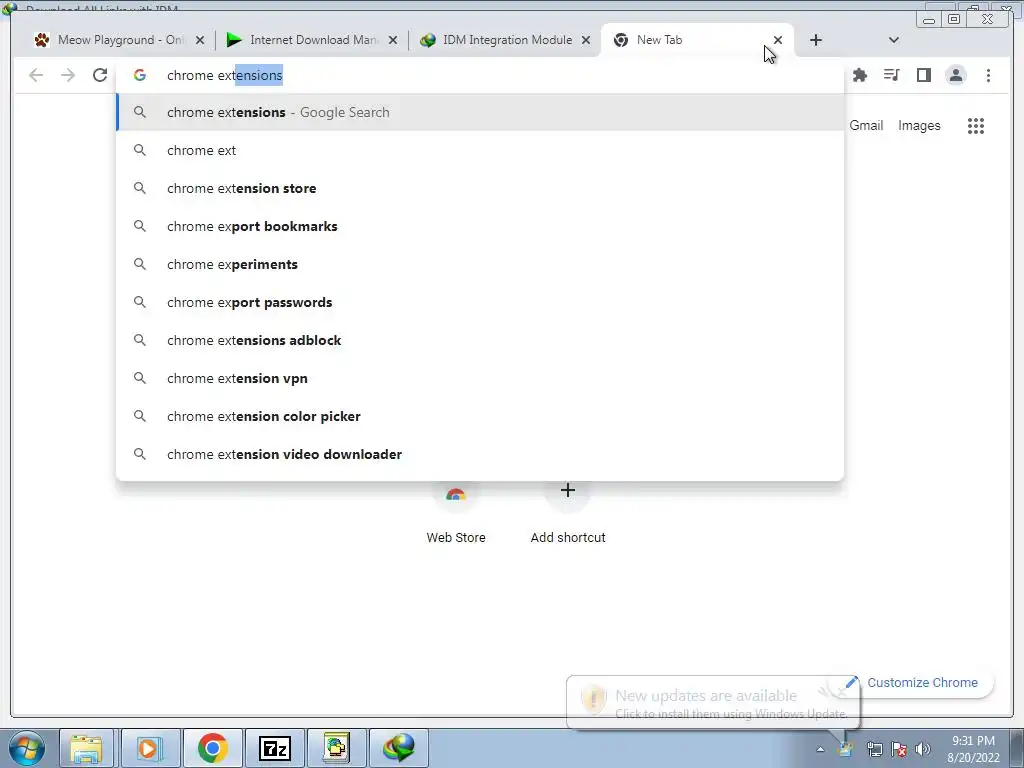
Task: Click the 'New updates are available' notification
Action: (x=713, y=702)
